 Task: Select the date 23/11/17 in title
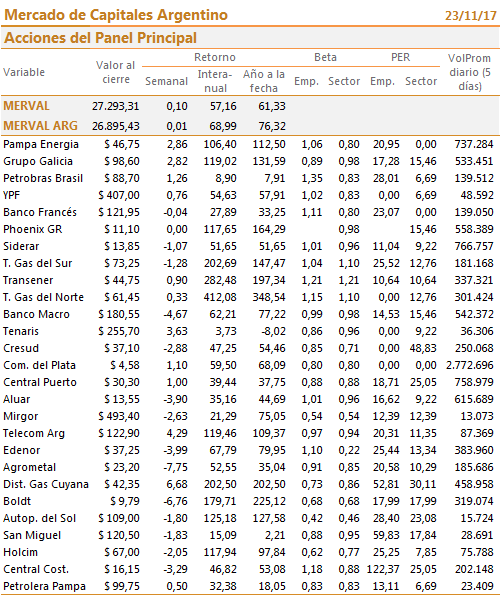tap(470, 16)
